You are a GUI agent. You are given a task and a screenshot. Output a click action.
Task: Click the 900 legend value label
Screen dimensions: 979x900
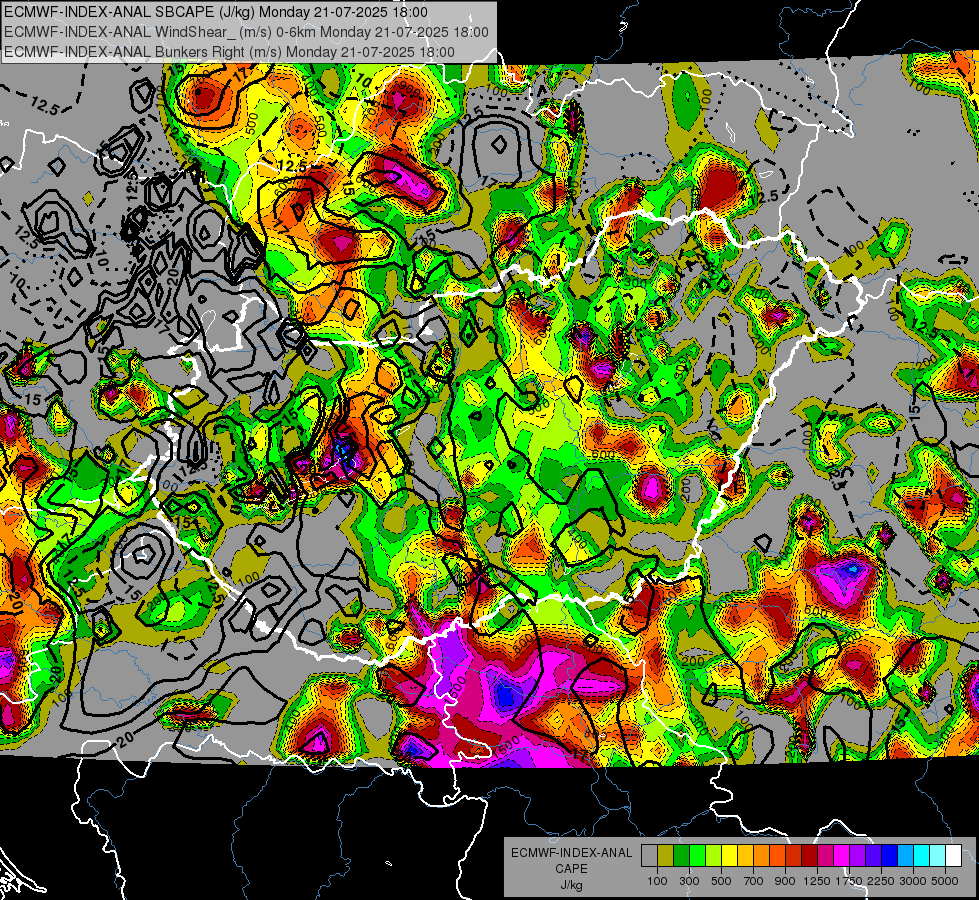pyautogui.click(x=785, y=881)
